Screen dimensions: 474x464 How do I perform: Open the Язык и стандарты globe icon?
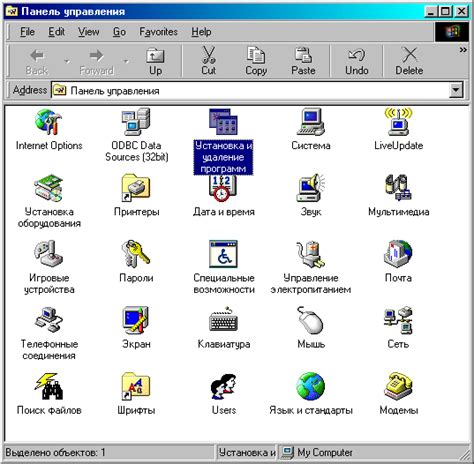[x=311, y=386]
